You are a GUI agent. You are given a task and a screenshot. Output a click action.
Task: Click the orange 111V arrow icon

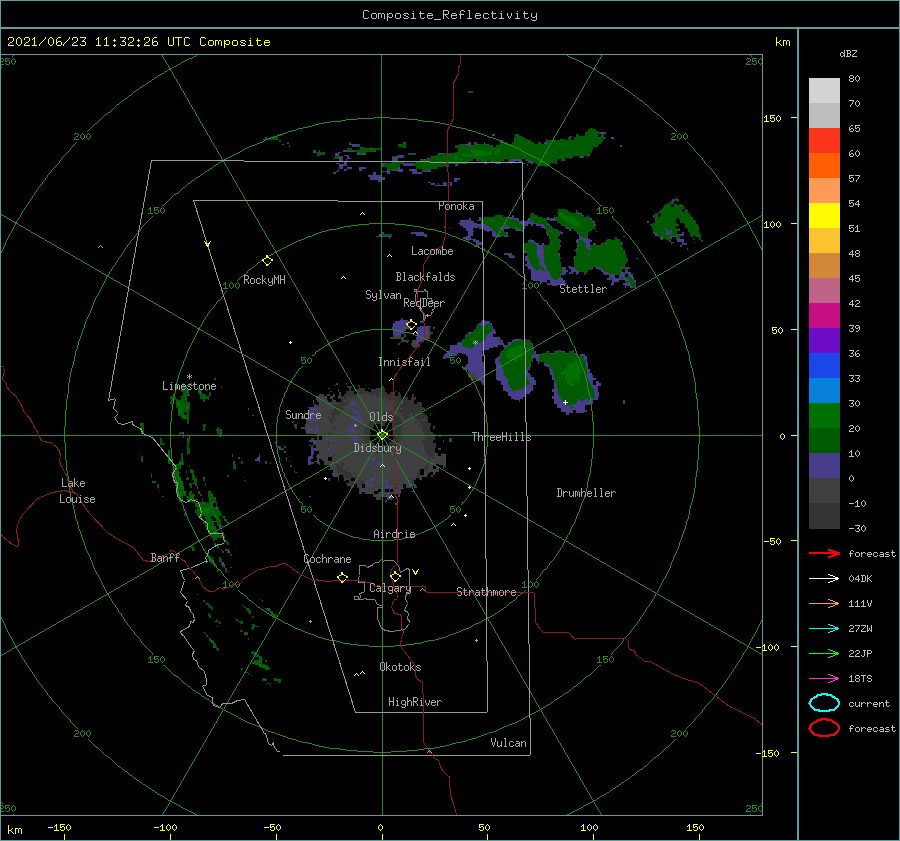pyautogui.click(x=824, y=603)
